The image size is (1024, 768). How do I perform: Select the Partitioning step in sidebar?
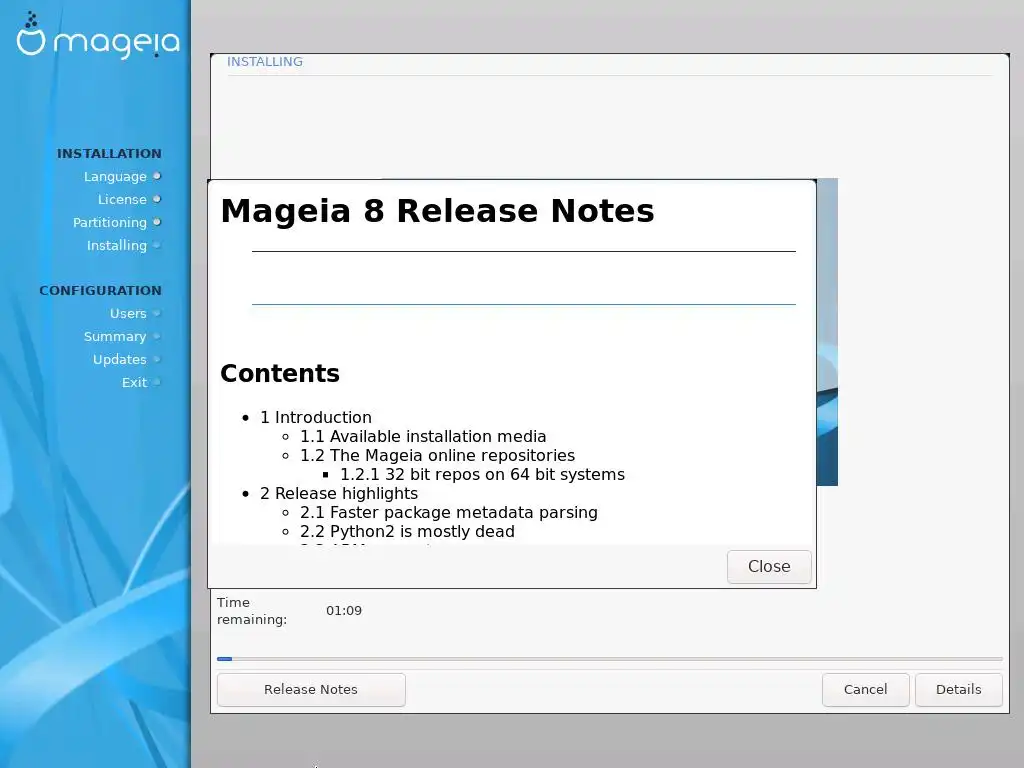[110, 222]
